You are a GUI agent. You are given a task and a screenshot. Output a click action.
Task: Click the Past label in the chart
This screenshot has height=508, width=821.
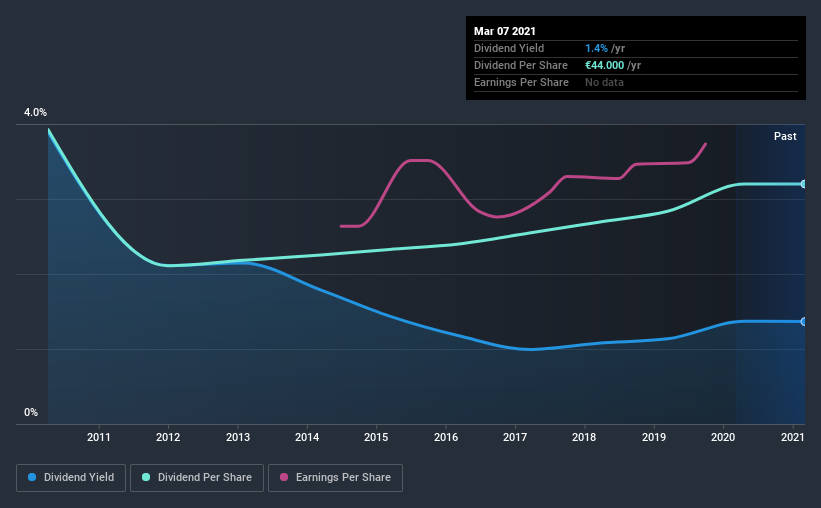[785, 136]
